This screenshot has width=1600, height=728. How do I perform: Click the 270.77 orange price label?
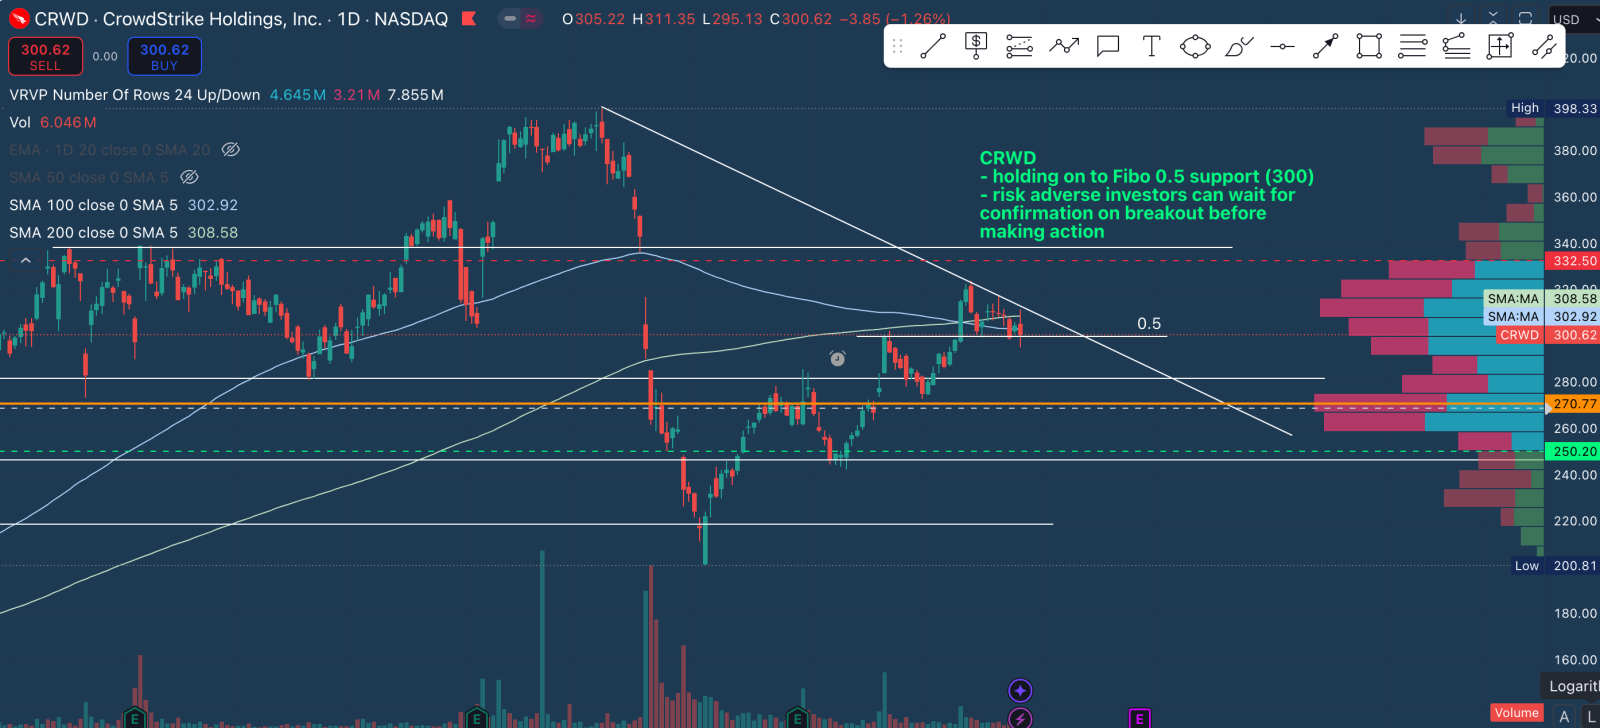(x=1574, y=404)
